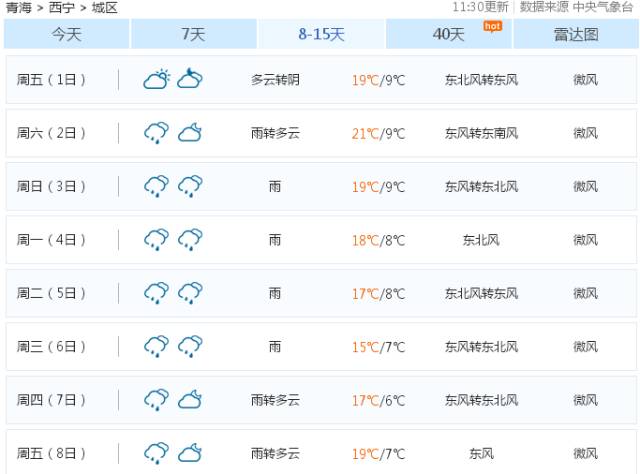Click night cloudy icon for 周六（2日）

point(190,133)
